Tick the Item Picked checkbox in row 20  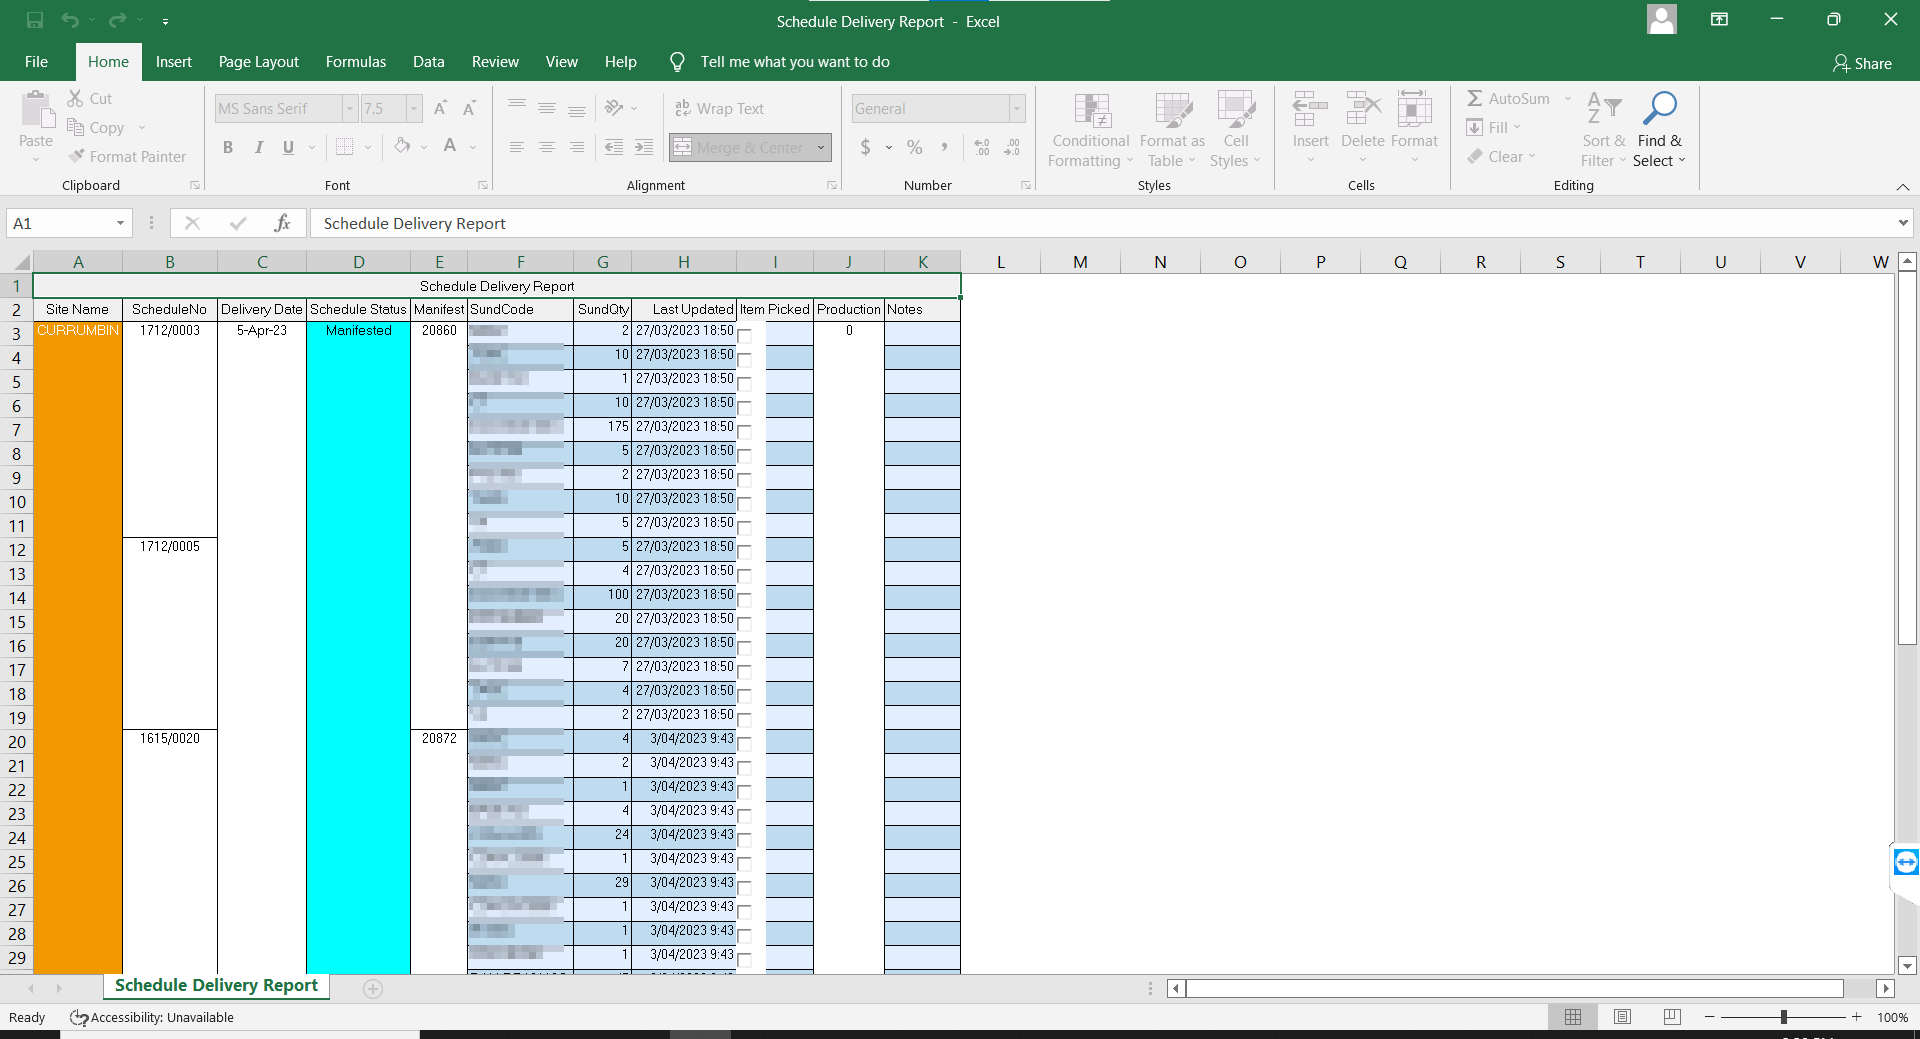(x=744, y=744)
